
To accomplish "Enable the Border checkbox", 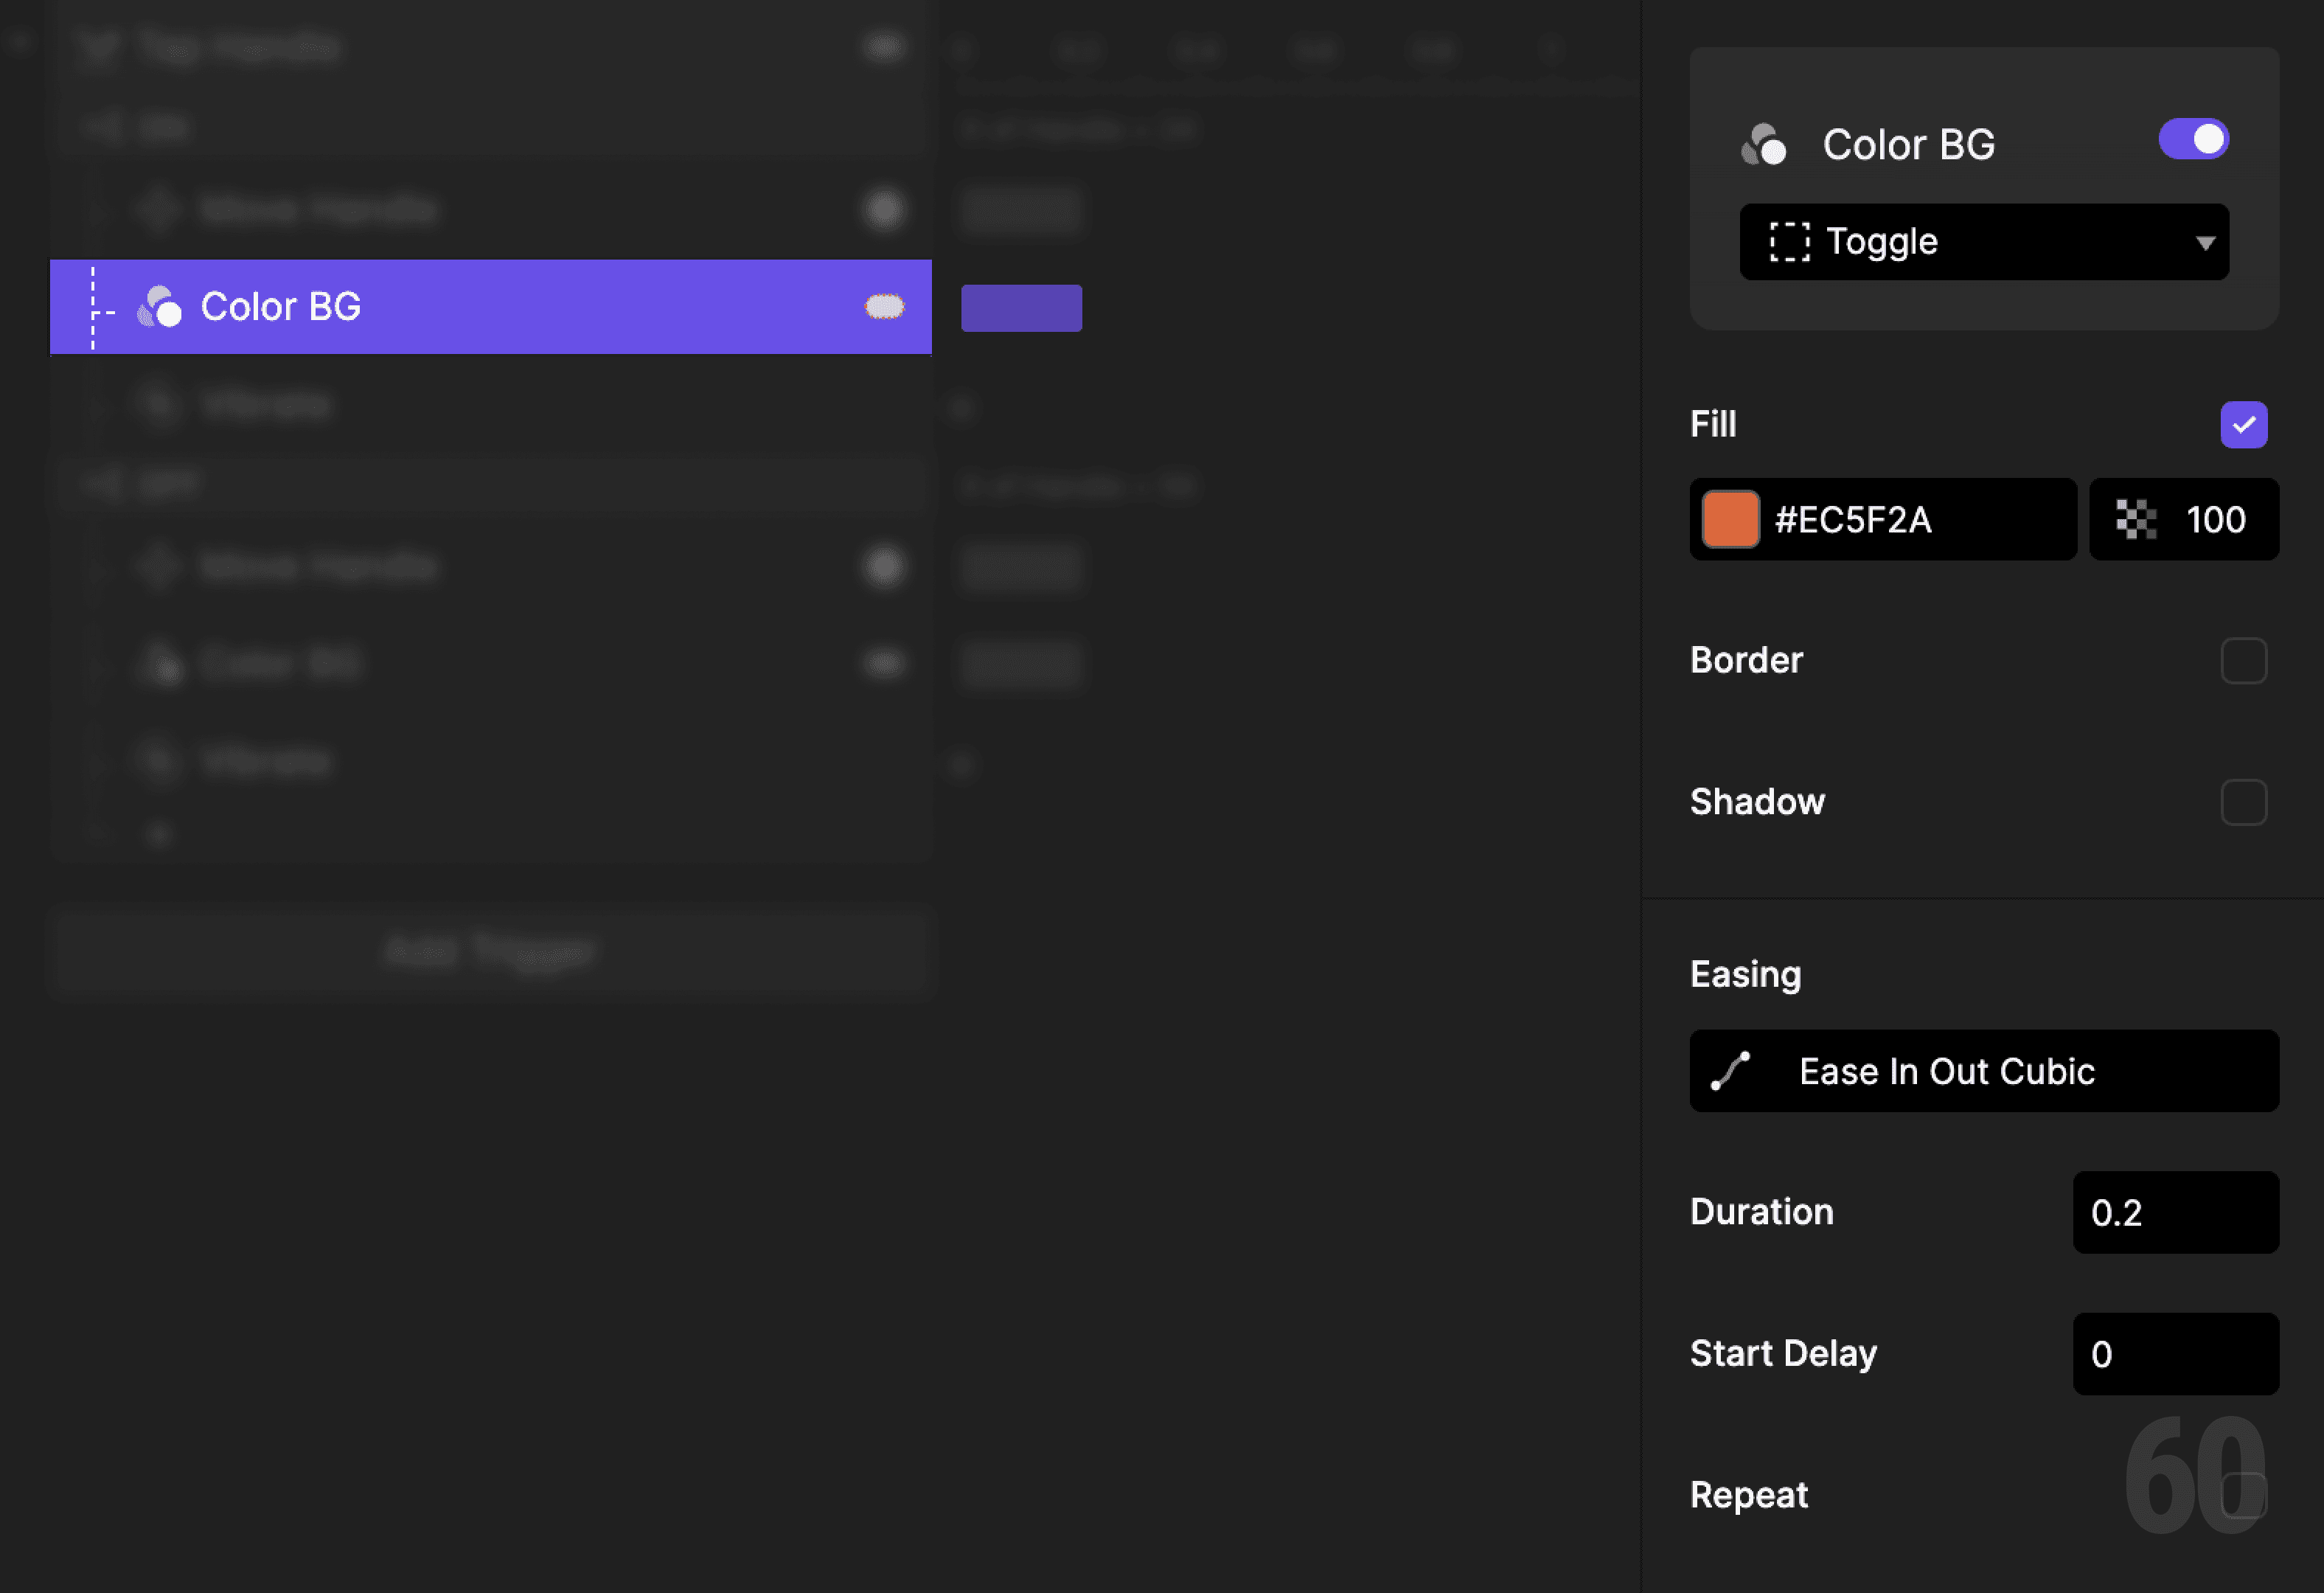I will tap(2245, 660).
